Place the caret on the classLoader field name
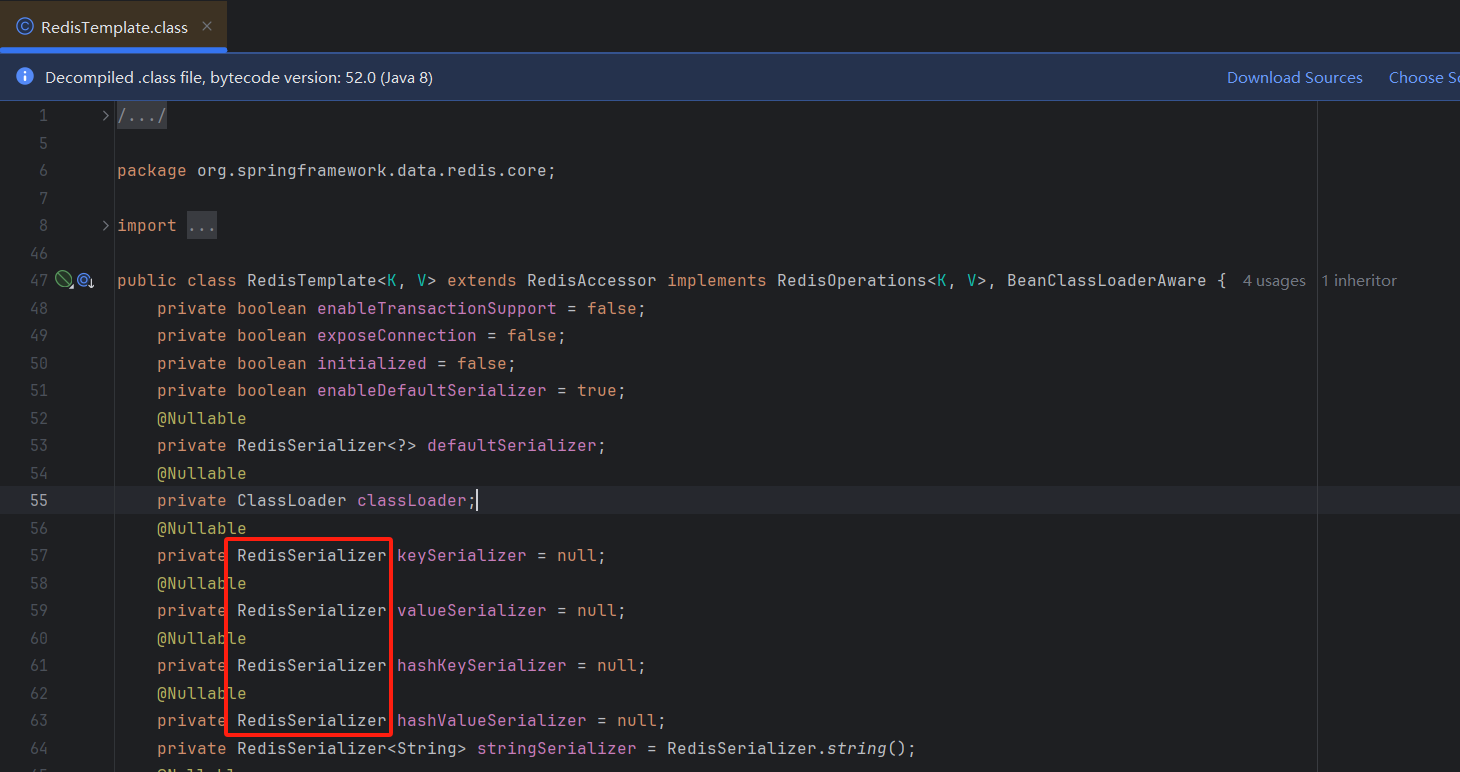Screen dimensions: 1460x772 pyautogui.click(x=413, y=500)
